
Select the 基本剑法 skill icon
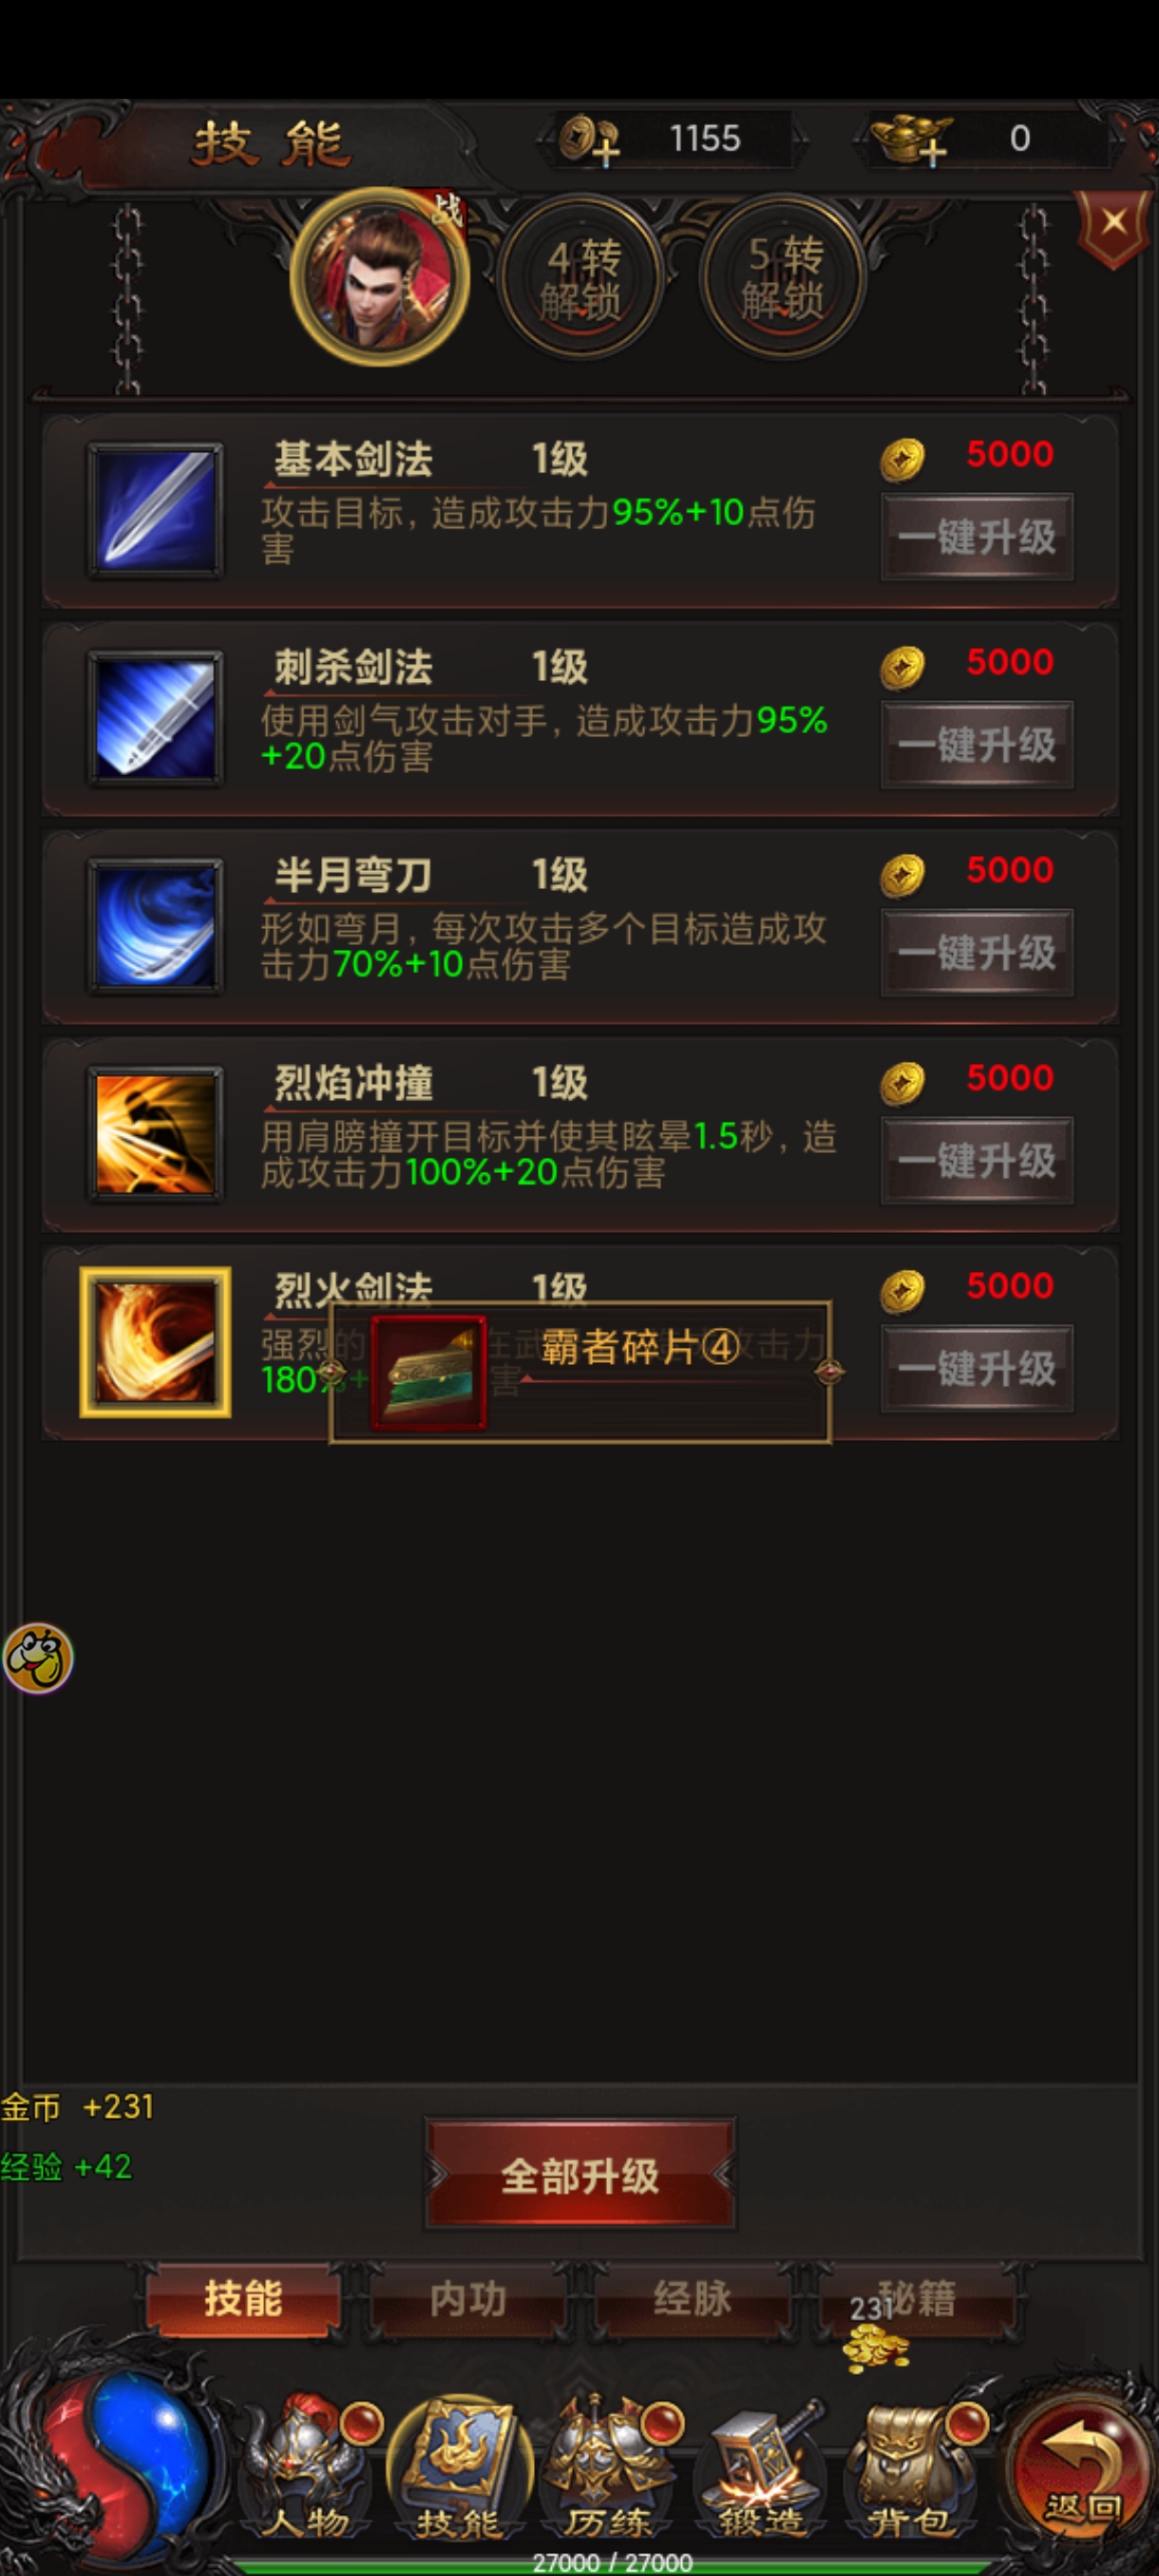coord(155,510)
